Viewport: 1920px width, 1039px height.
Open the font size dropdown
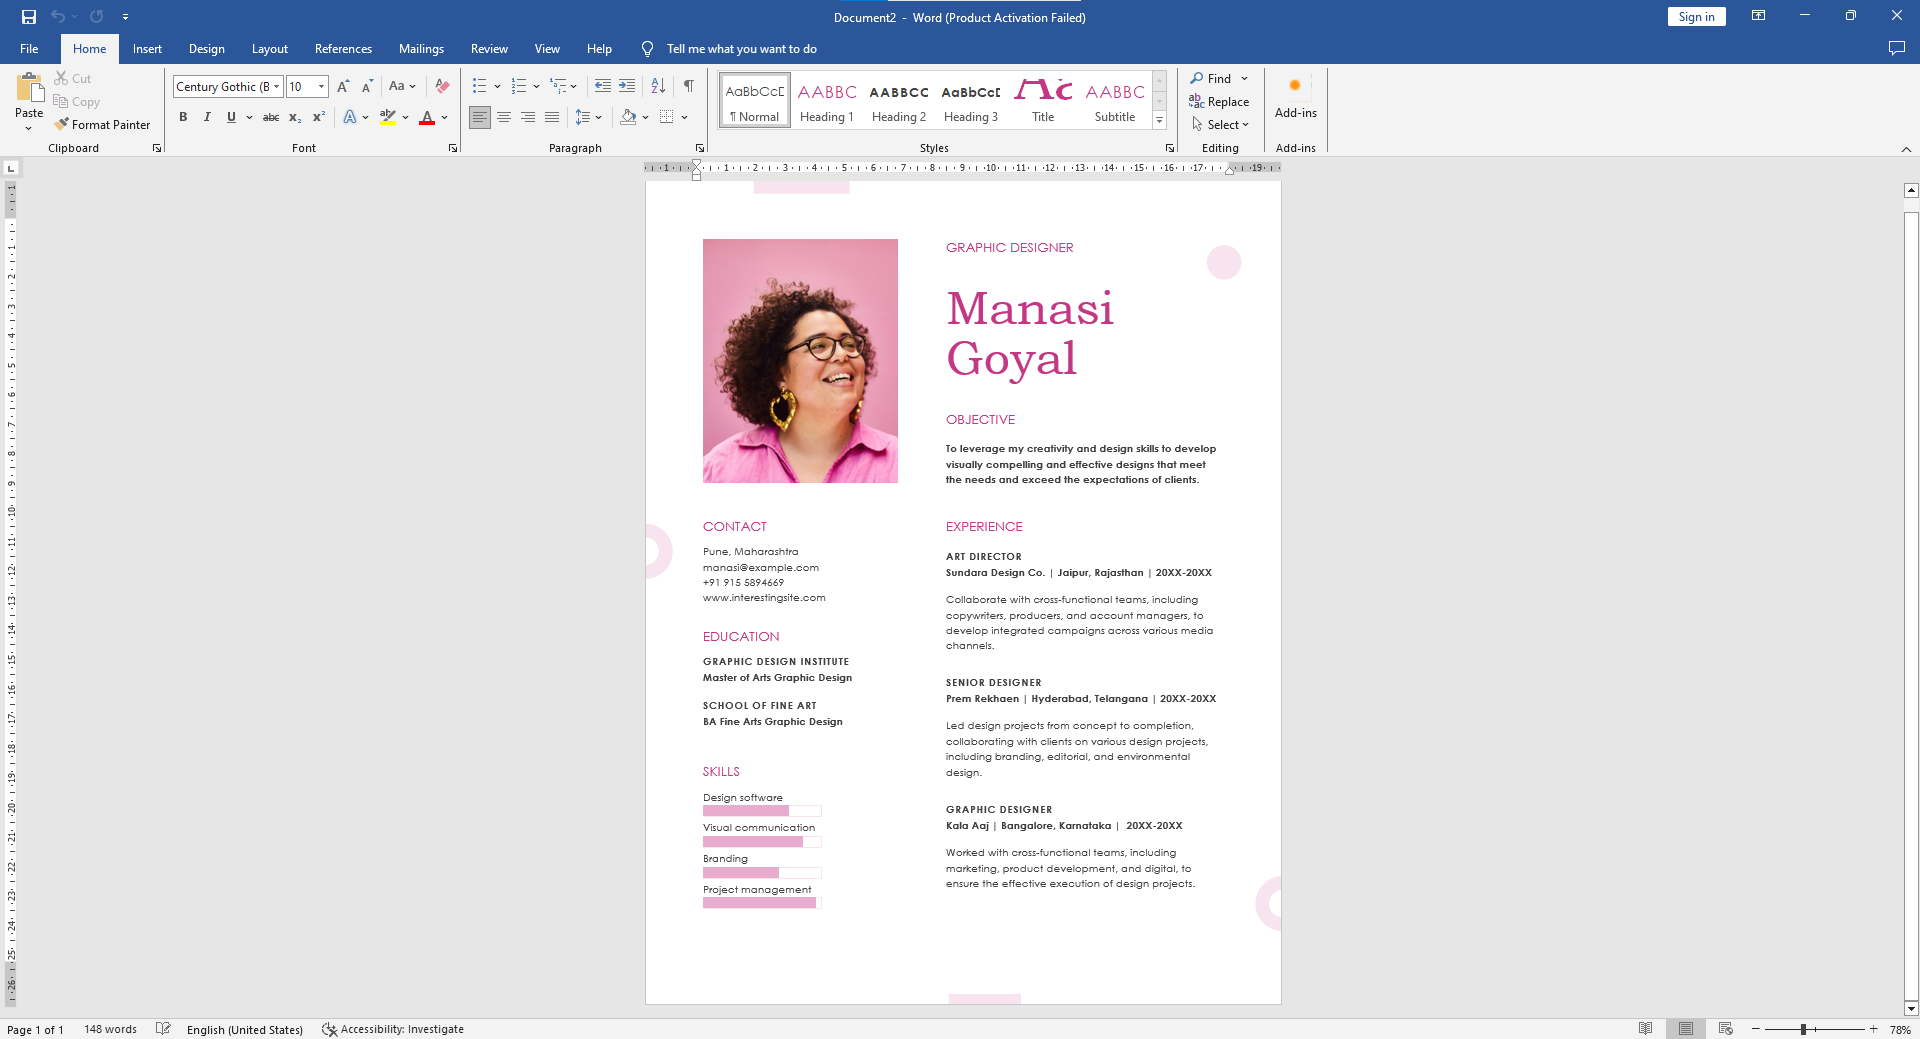[320, 86]
